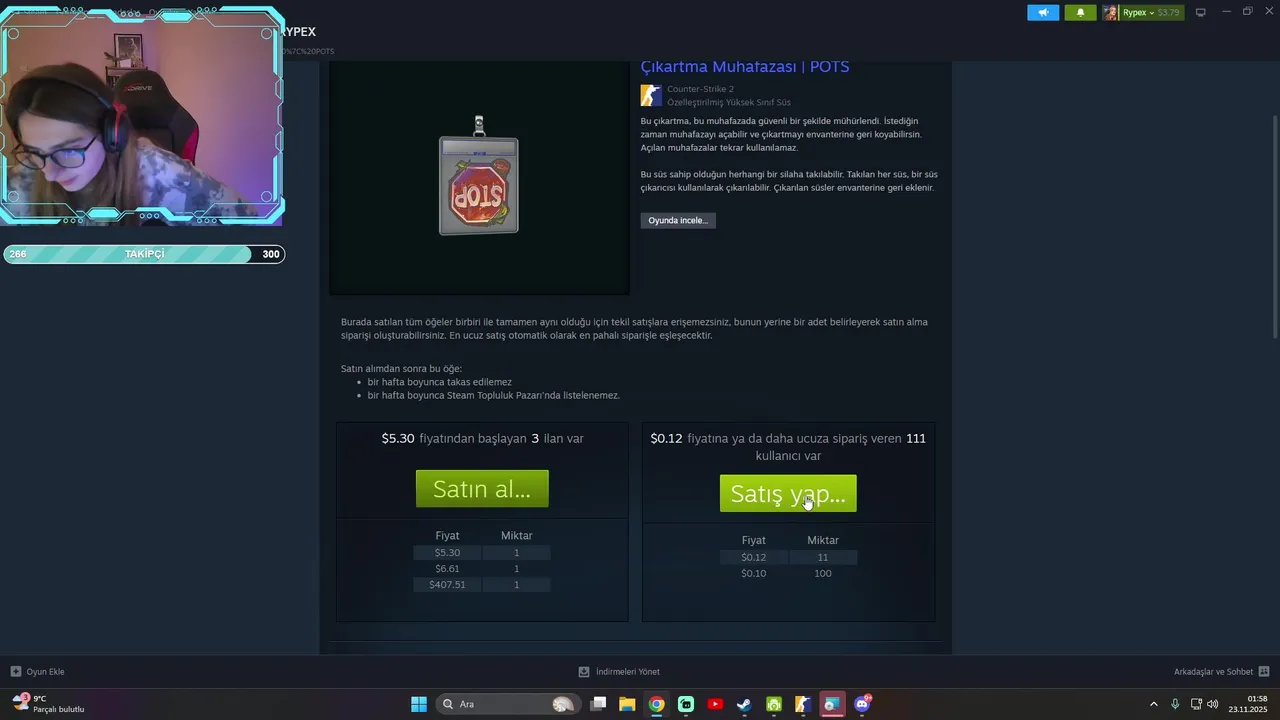Open the Streamlabs app on the taskbar
1280x720 pixels.
[x=686, y=704]
